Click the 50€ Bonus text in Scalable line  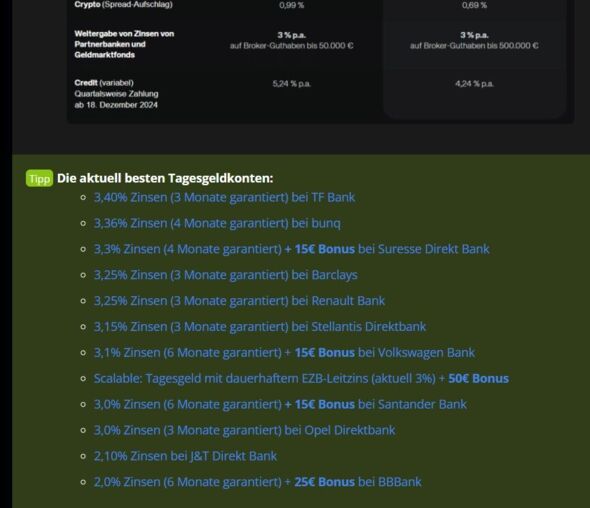478,379
